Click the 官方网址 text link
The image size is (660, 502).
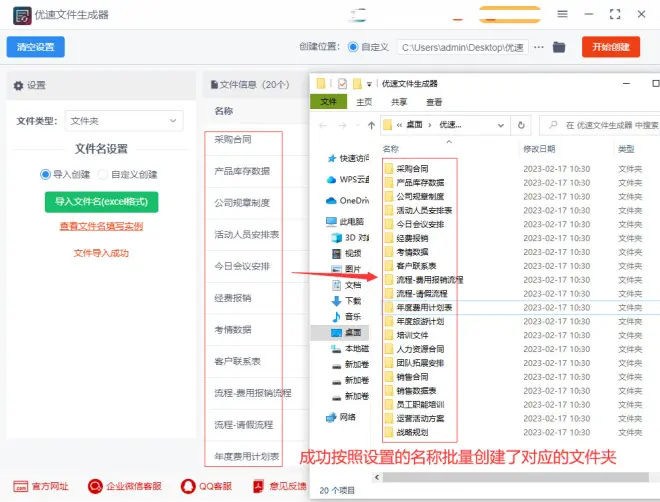[x=50, y=486]
